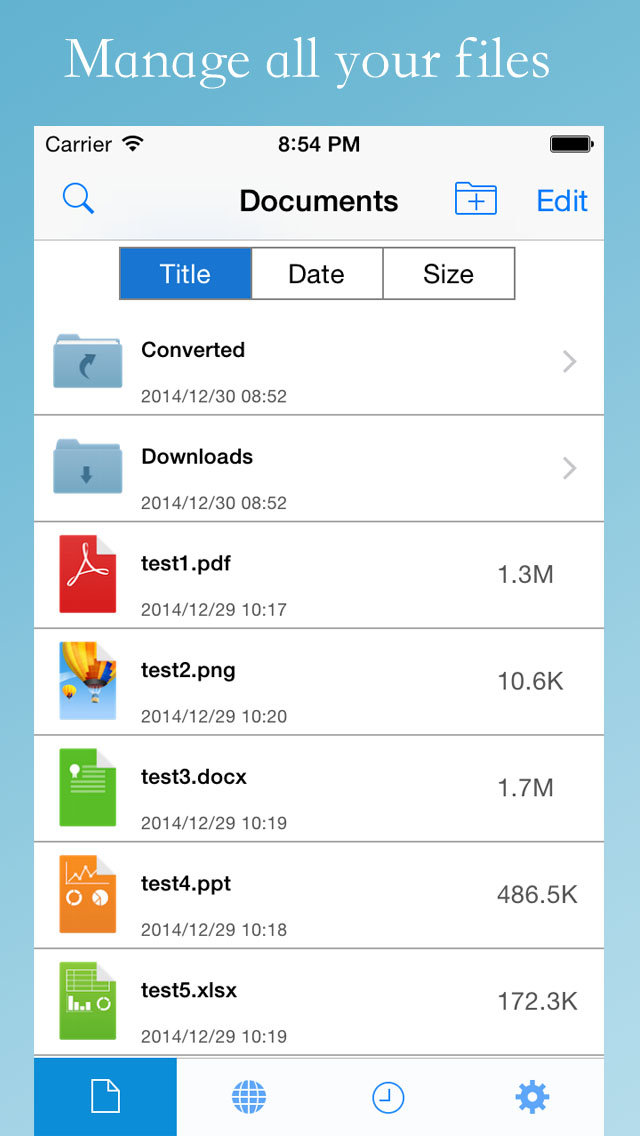The image size is (640, 1136).
Task: Expand the Converted folder chevron
Action: click(x=569, y=361)
